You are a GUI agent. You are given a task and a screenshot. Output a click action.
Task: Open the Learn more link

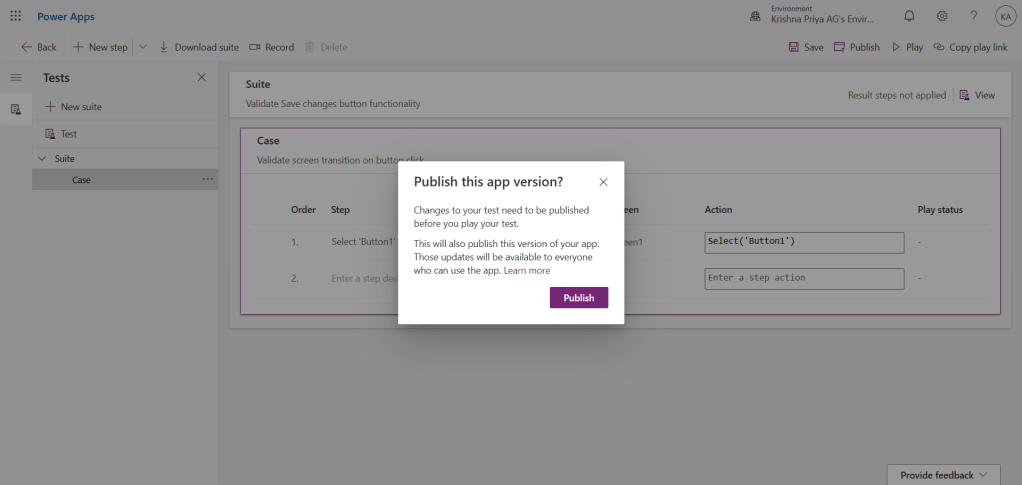tap(527, 271)
